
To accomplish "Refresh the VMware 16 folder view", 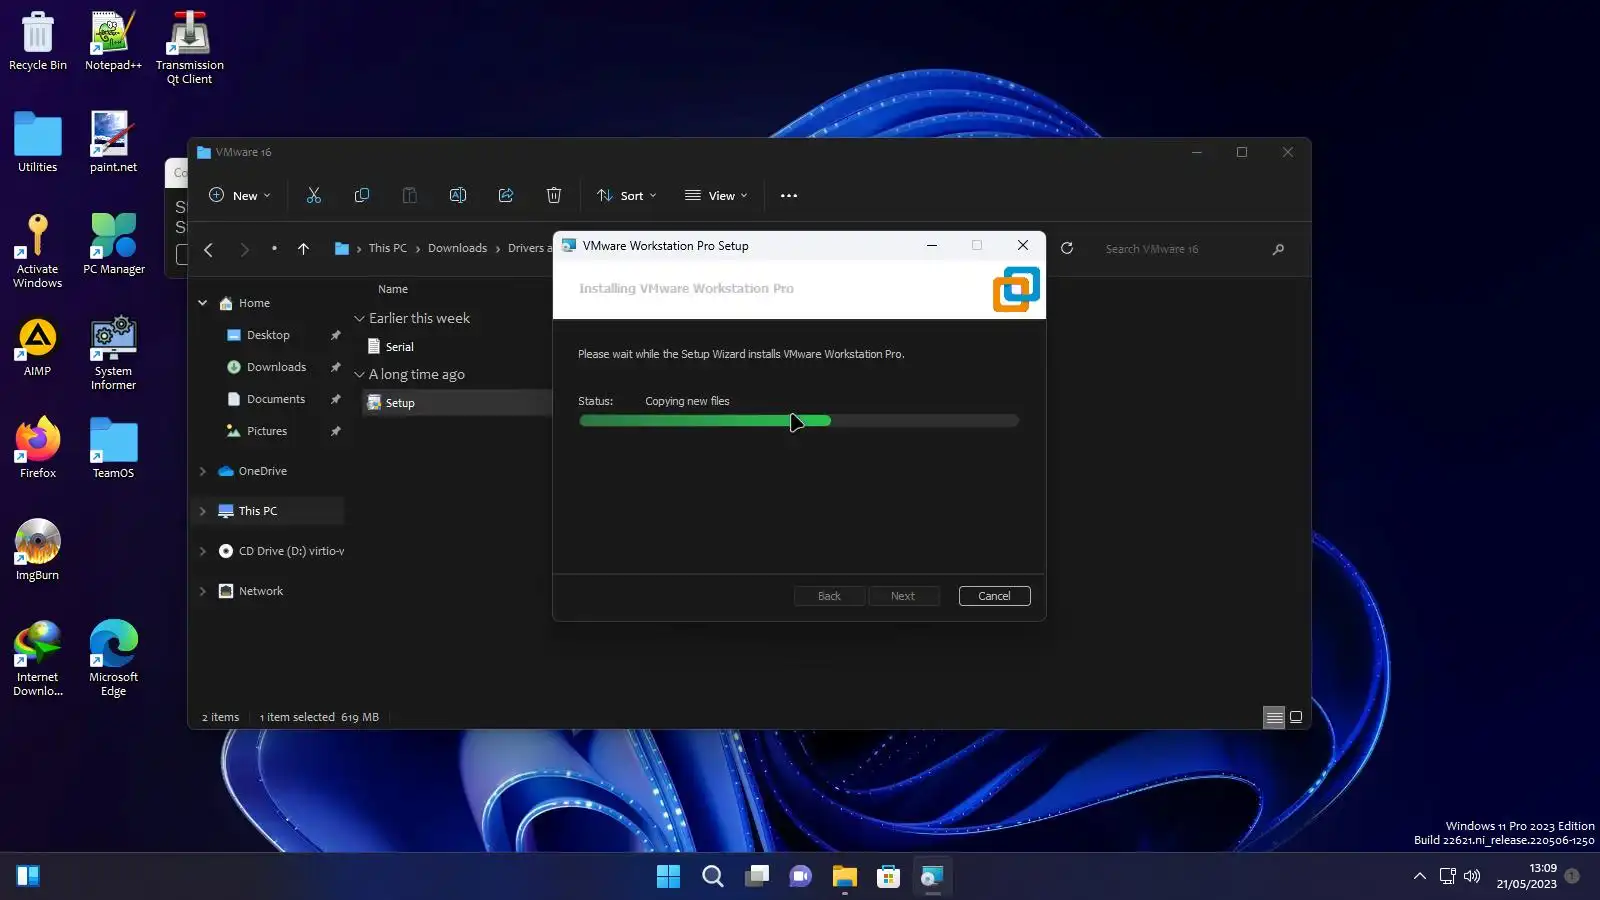I will pos(1067,248).
